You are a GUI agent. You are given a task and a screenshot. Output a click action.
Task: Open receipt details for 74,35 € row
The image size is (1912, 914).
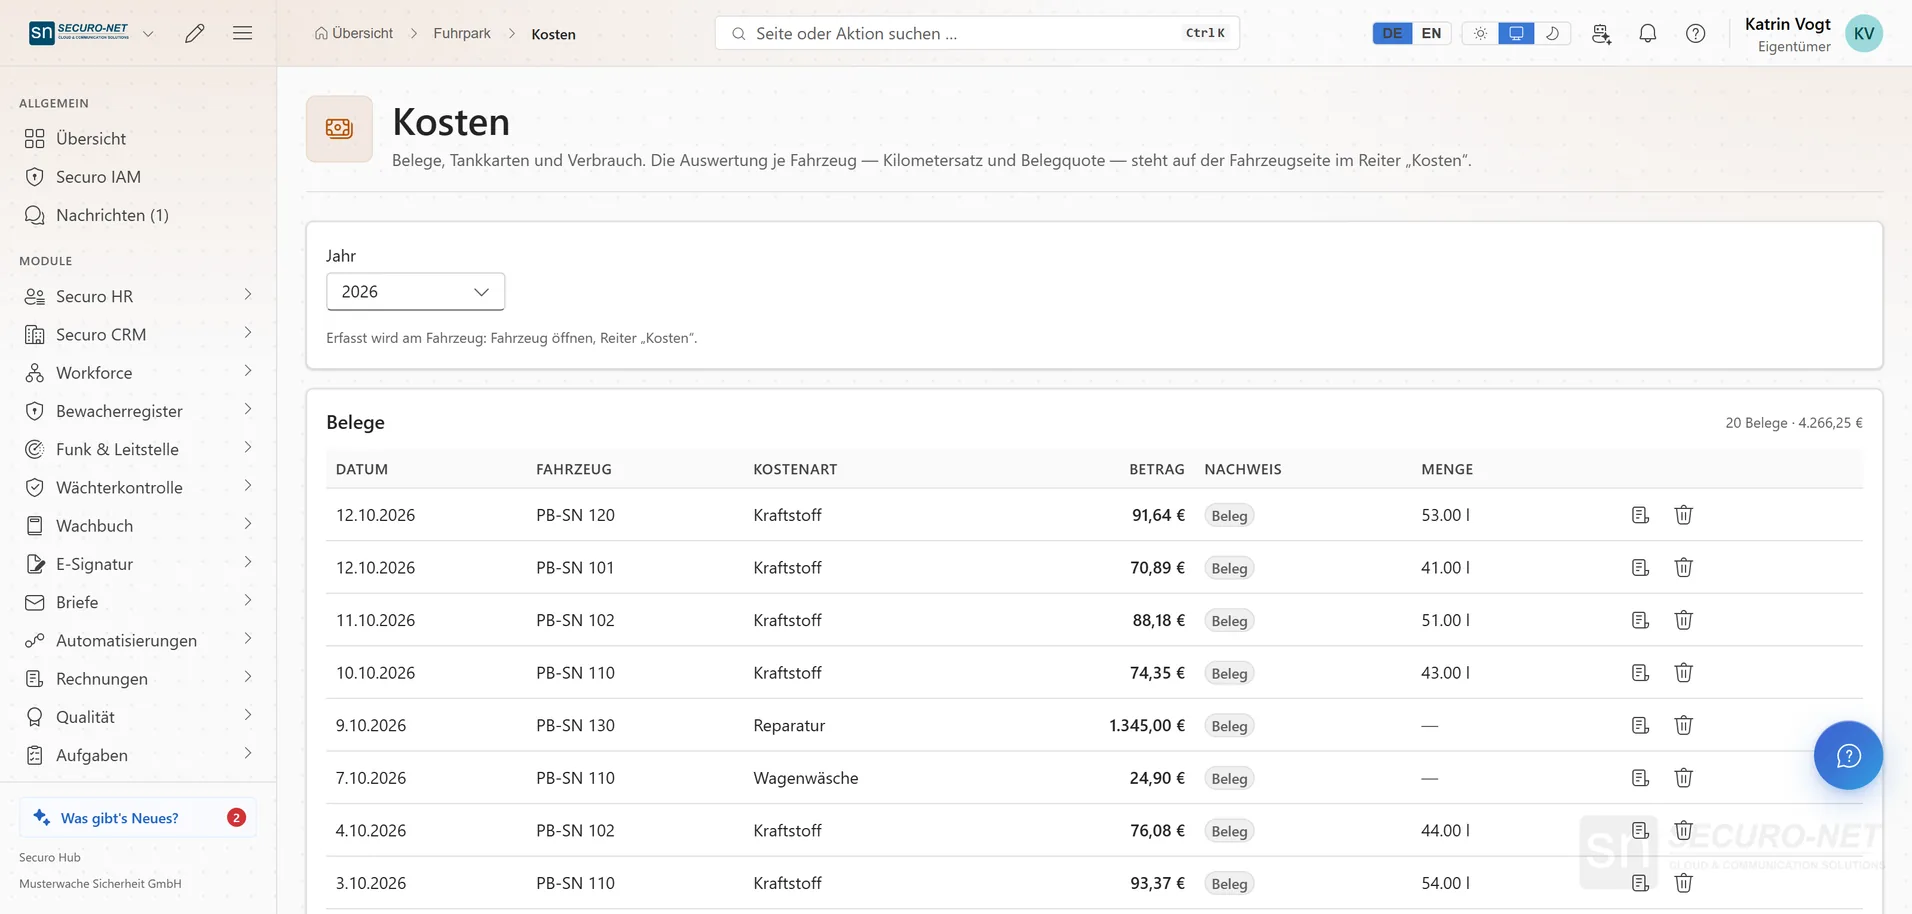click(1640, 673)
